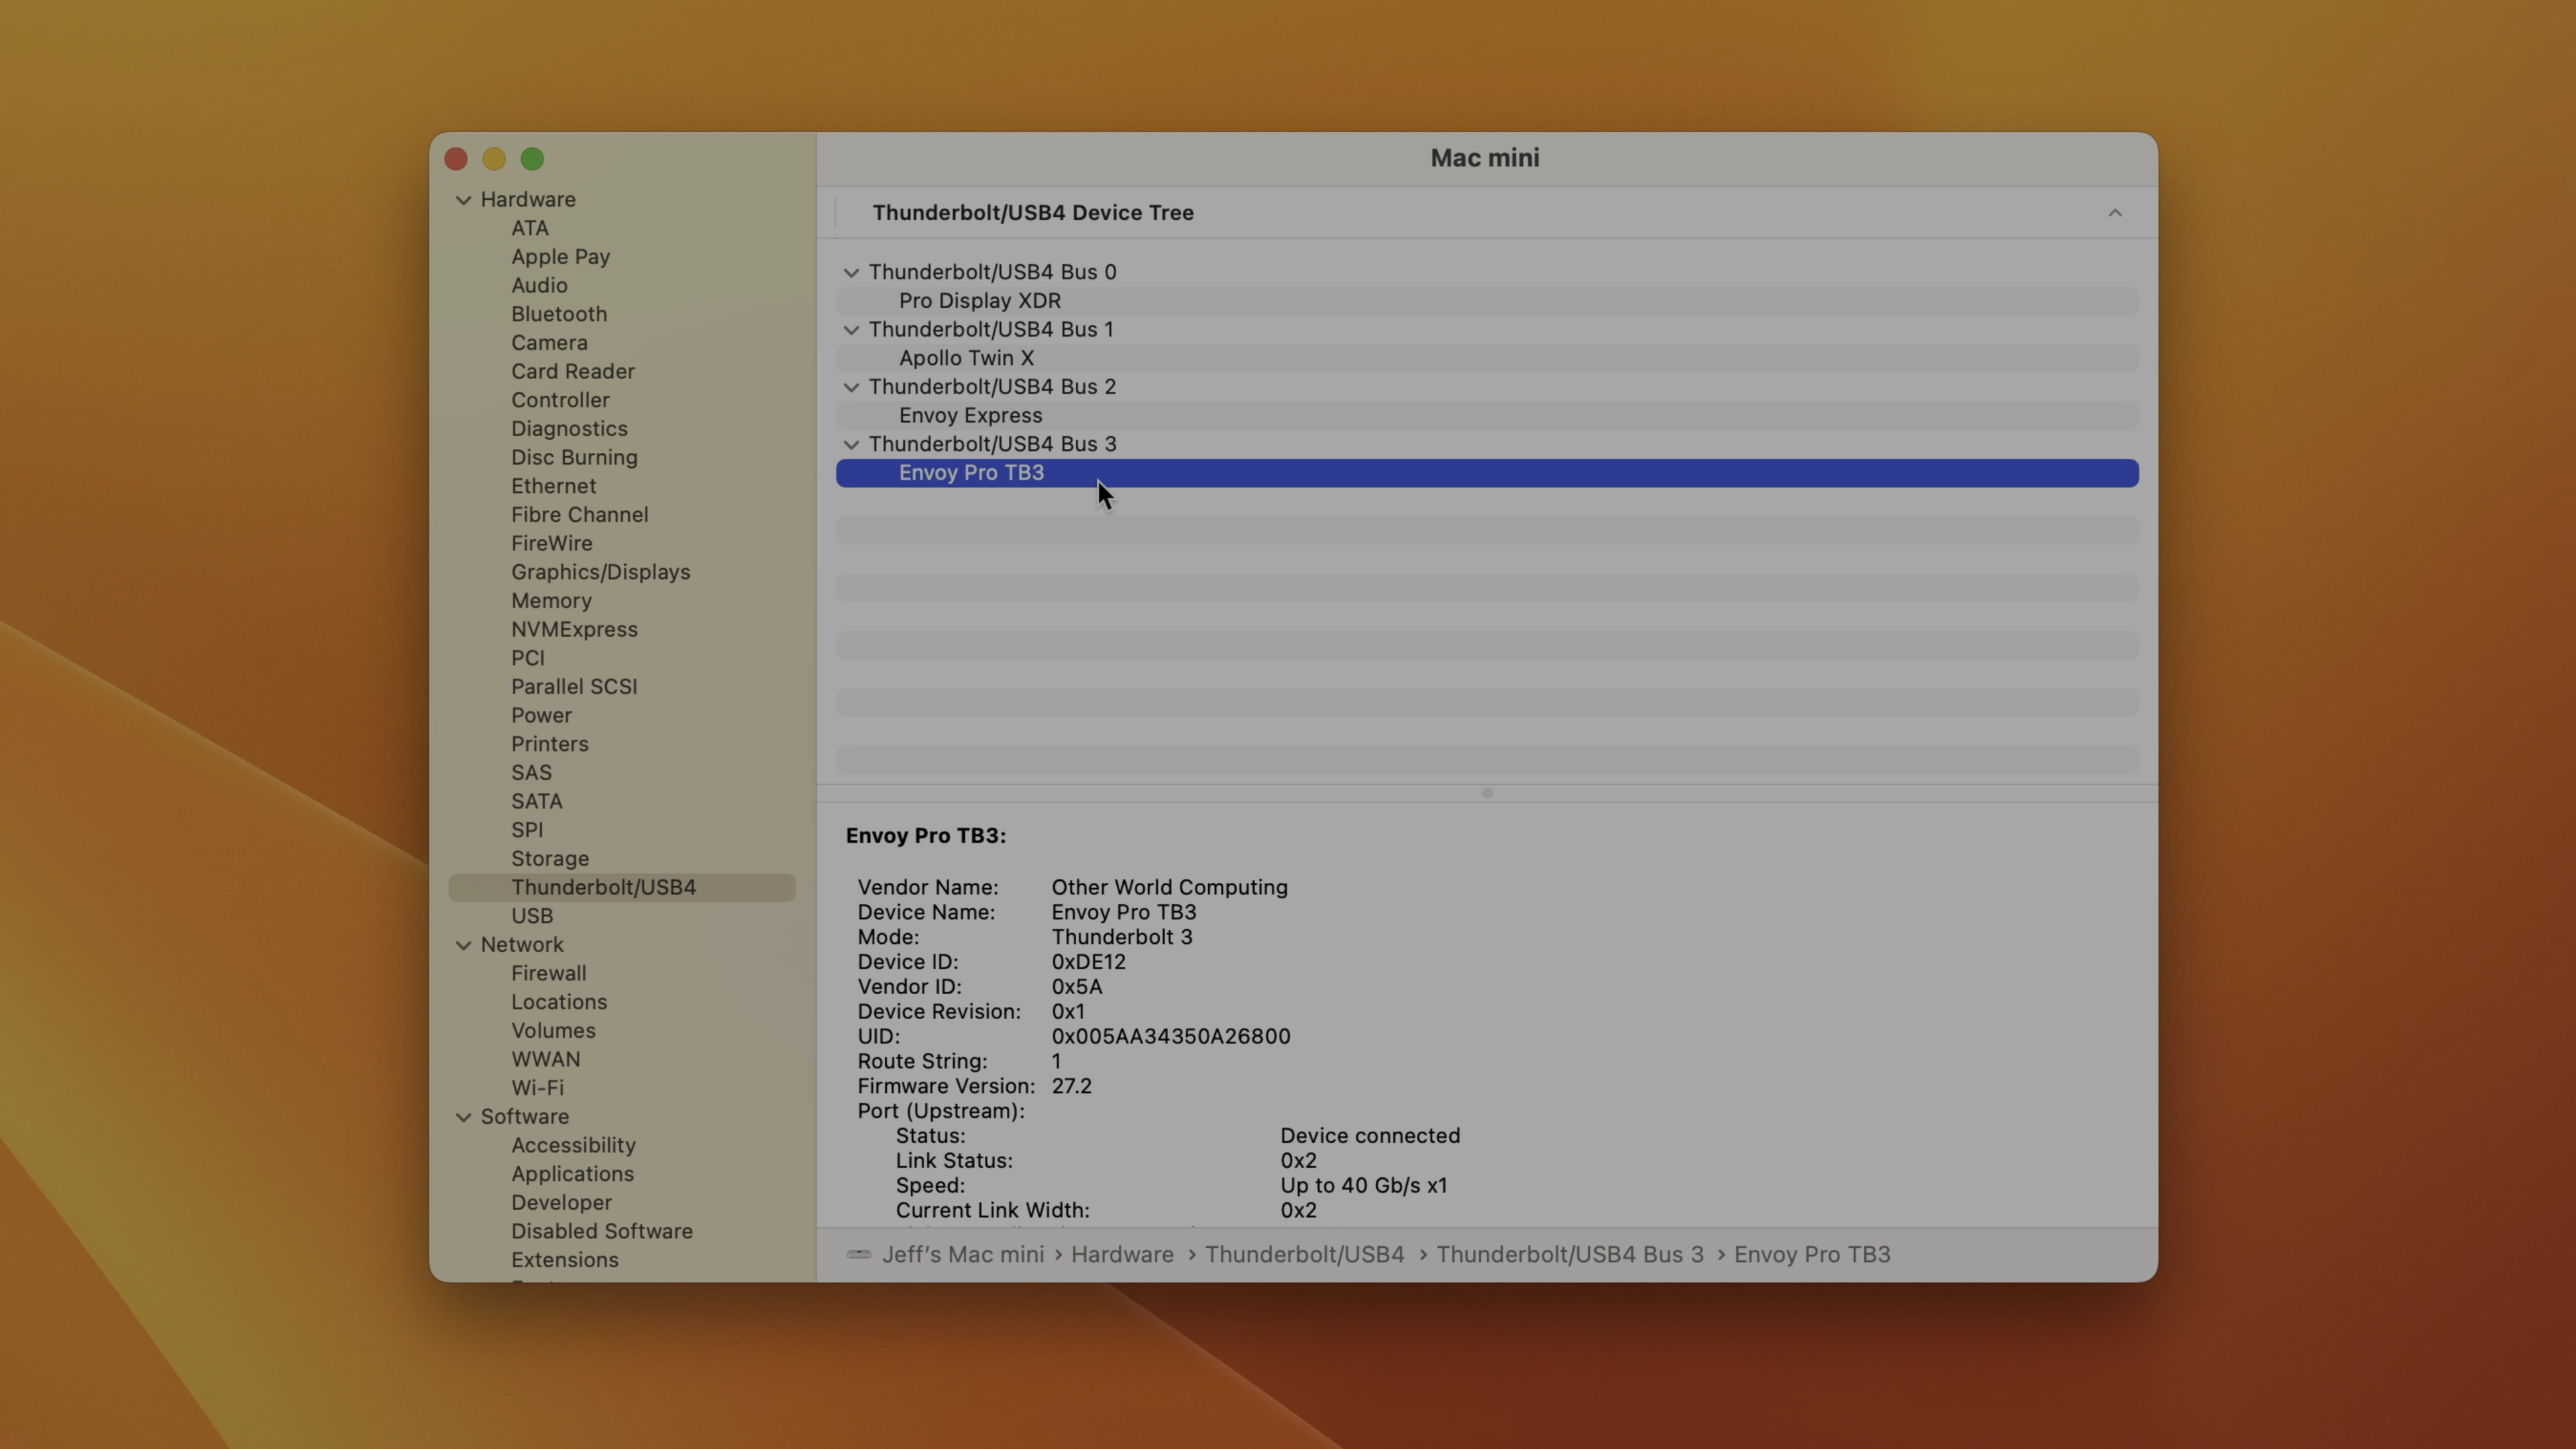Collapse the Hardware section in sidebar
The height and width of the screenshot is (1449, 2576).
coord(463,200)
